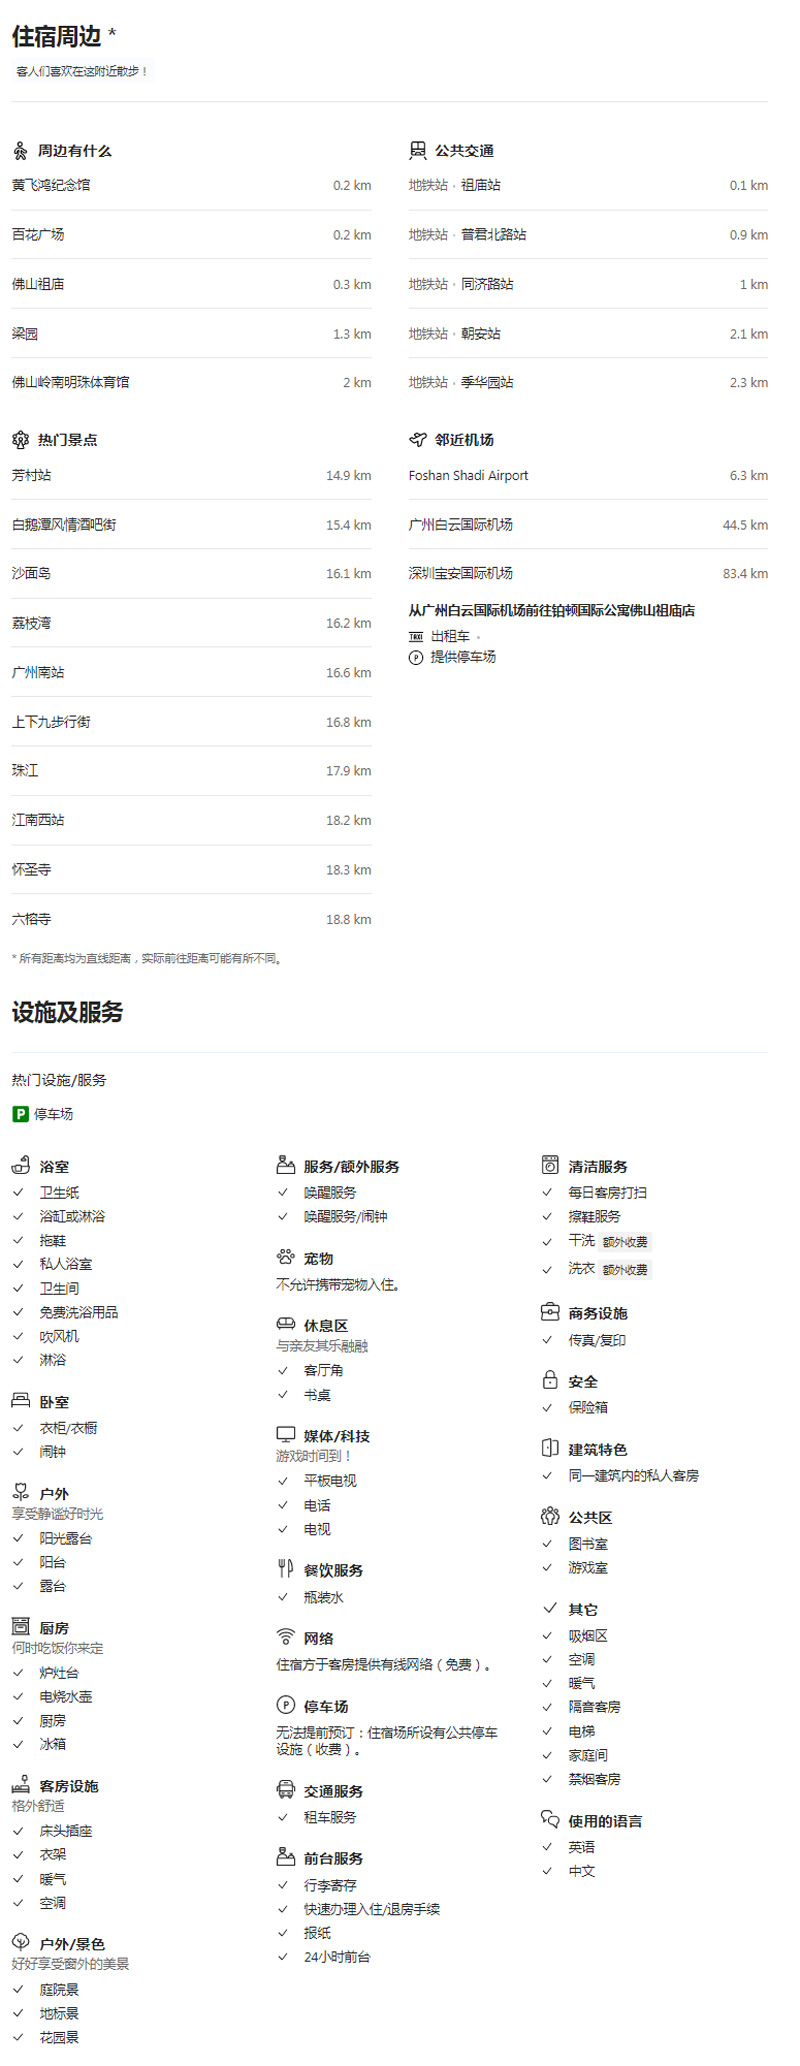800x2066 pixels.
Task: Click the checkmark next to 保险箱
Action: [547, 1408]
